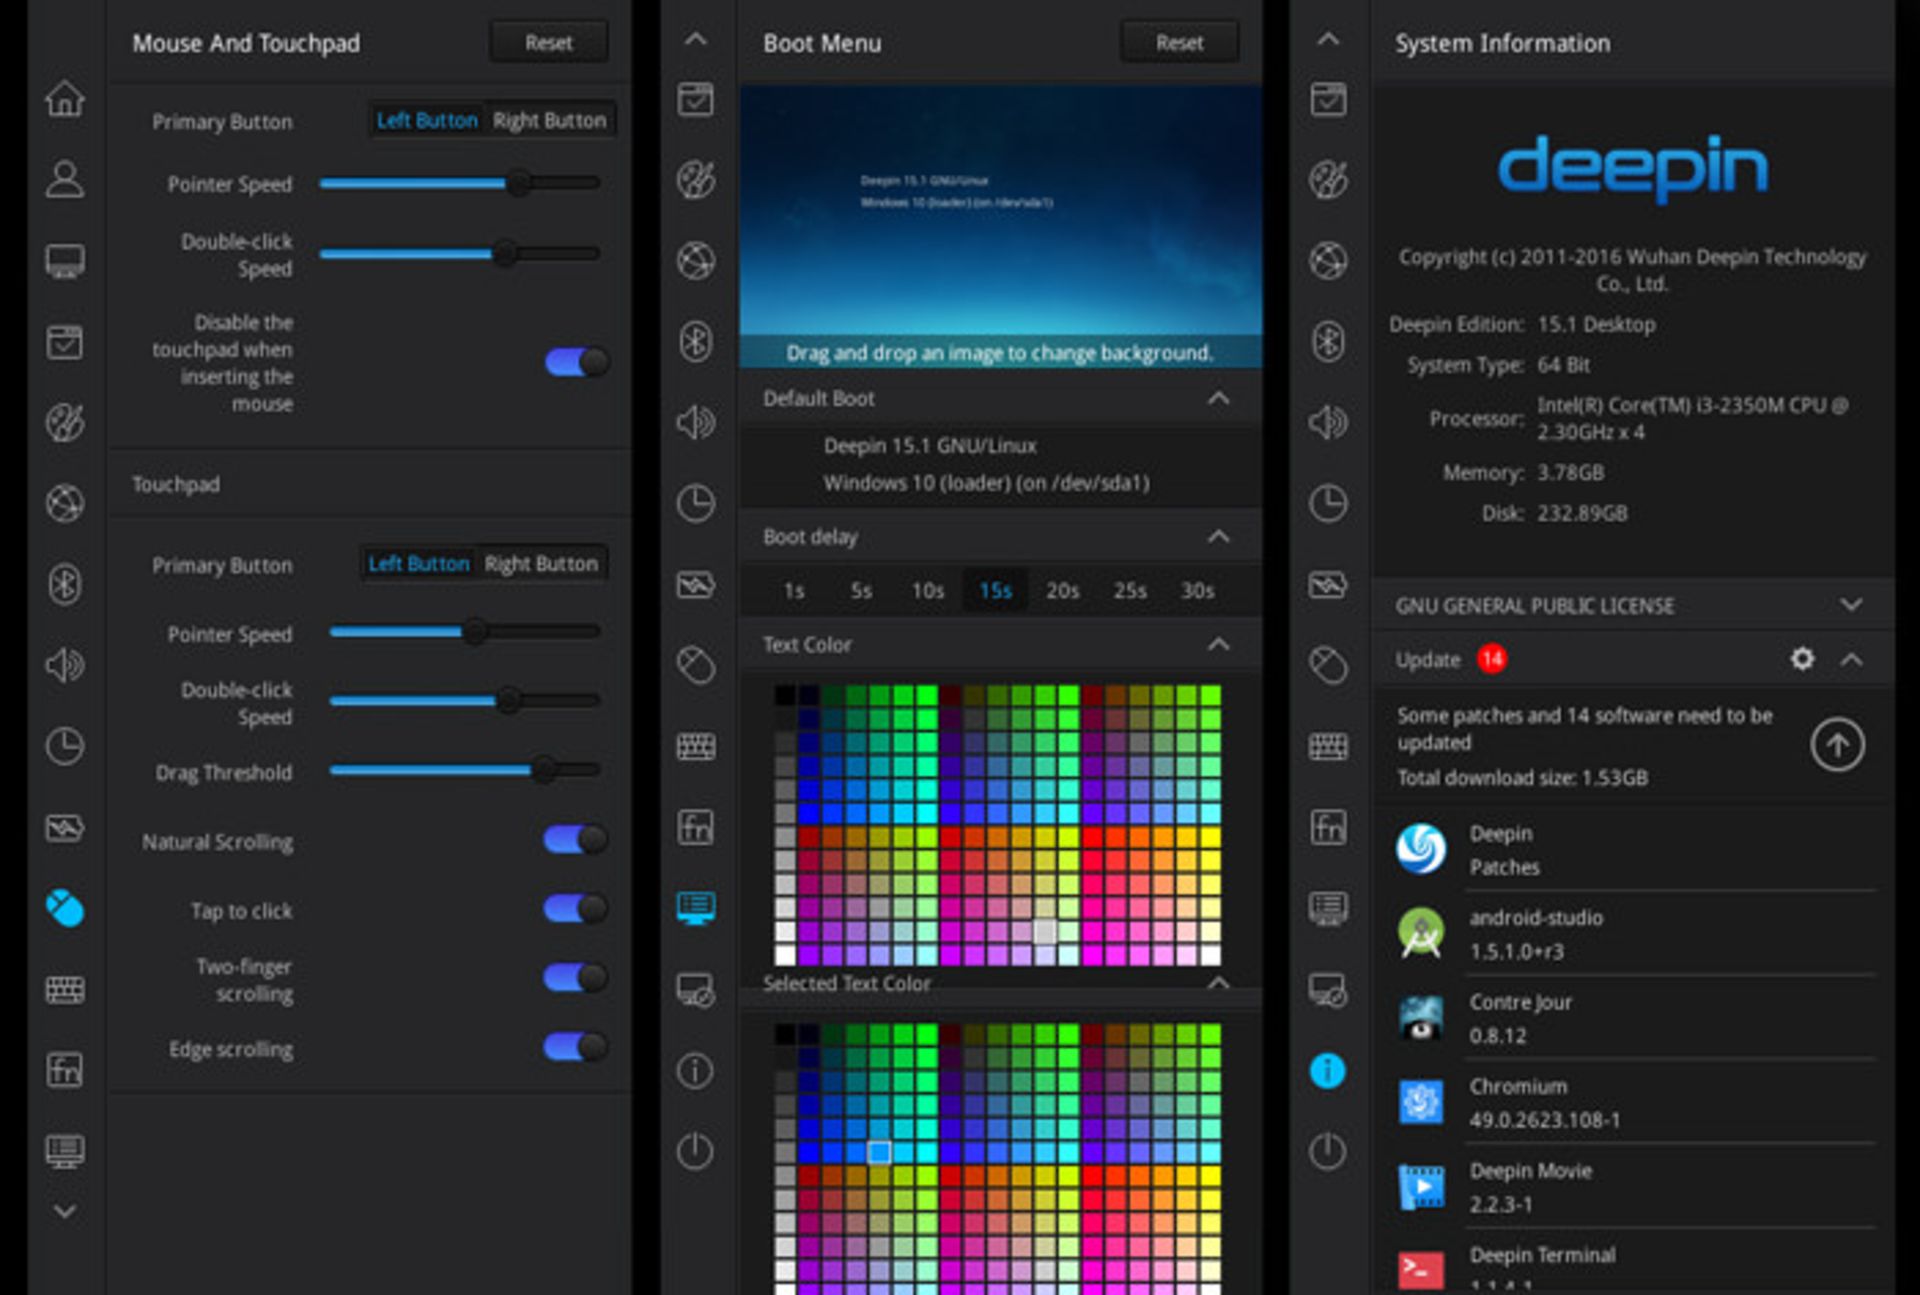Select the android-studio app icon
This screenshot has height=1295, width=1920.
coord(1421,933)
